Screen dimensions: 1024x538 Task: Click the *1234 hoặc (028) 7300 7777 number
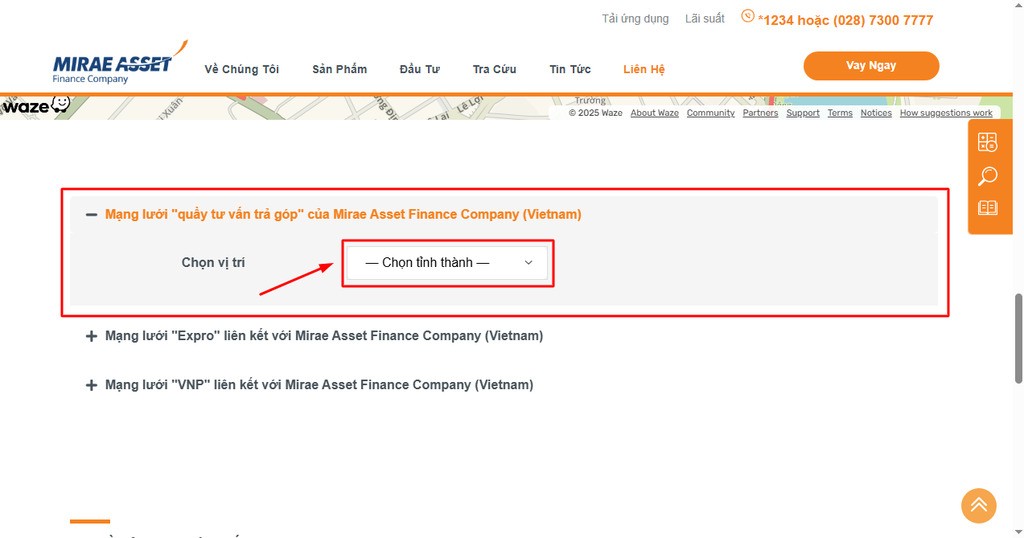click(x=845, y=20)
